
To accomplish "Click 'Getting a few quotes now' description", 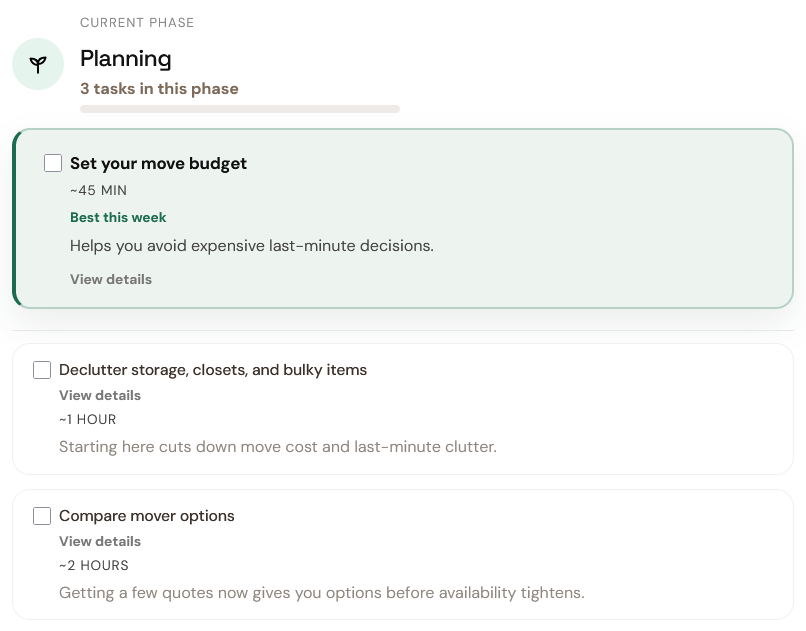I will (322, 592).
